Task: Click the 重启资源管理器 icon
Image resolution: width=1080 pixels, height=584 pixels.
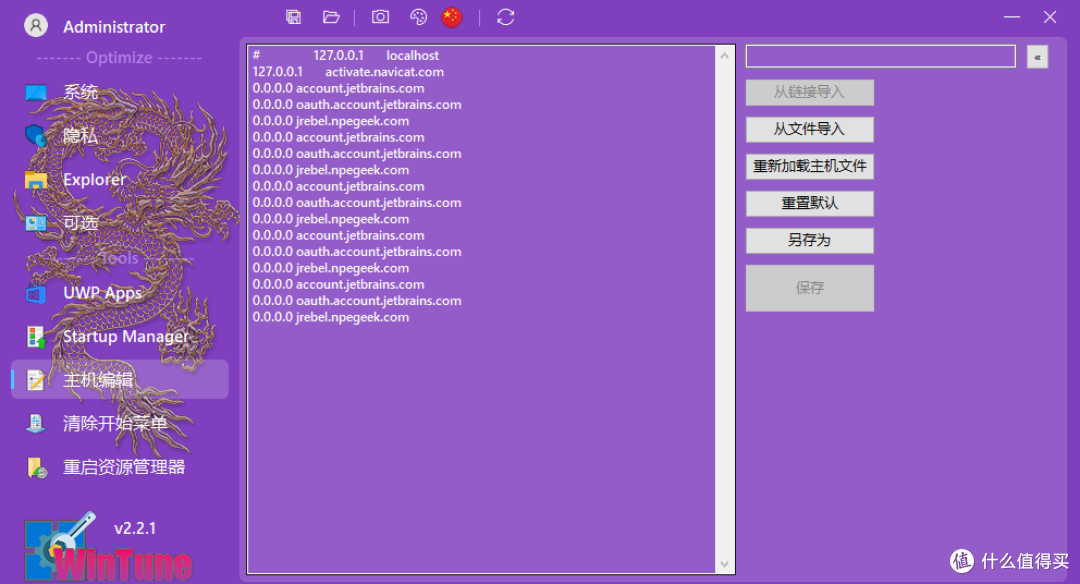Action: tap(37, 468)
